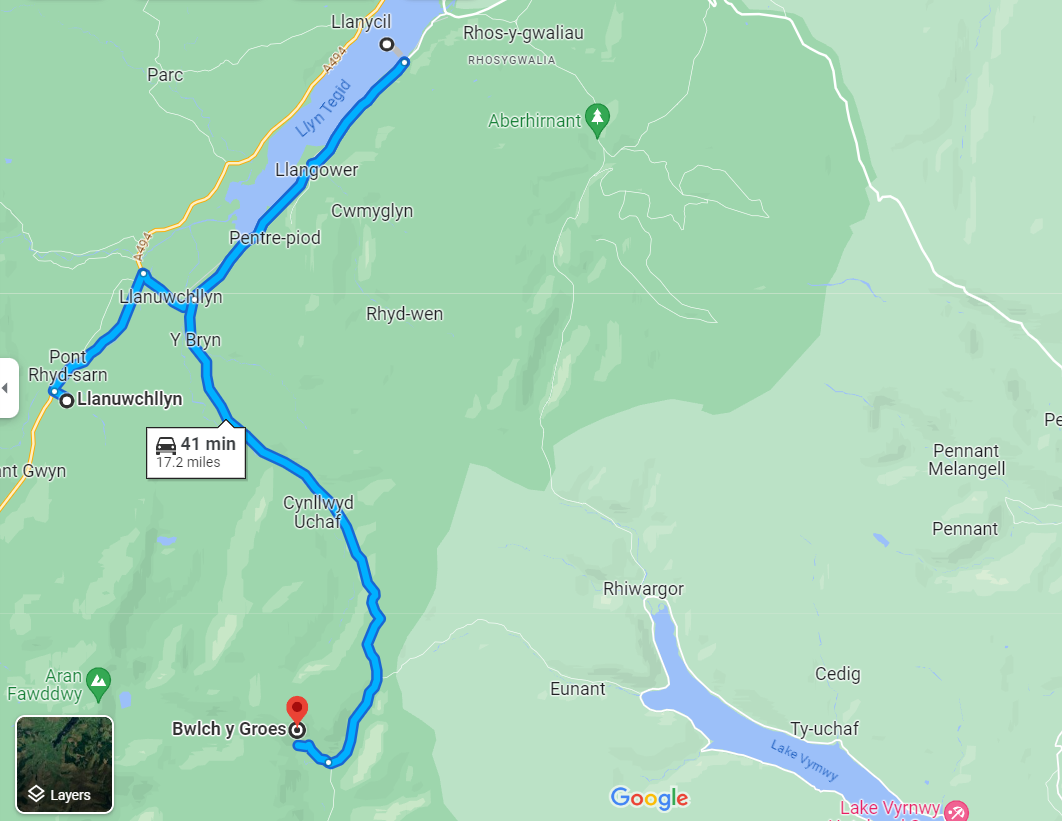Click the Lake Vyrnwy pink attraction icon

[956, 812]
